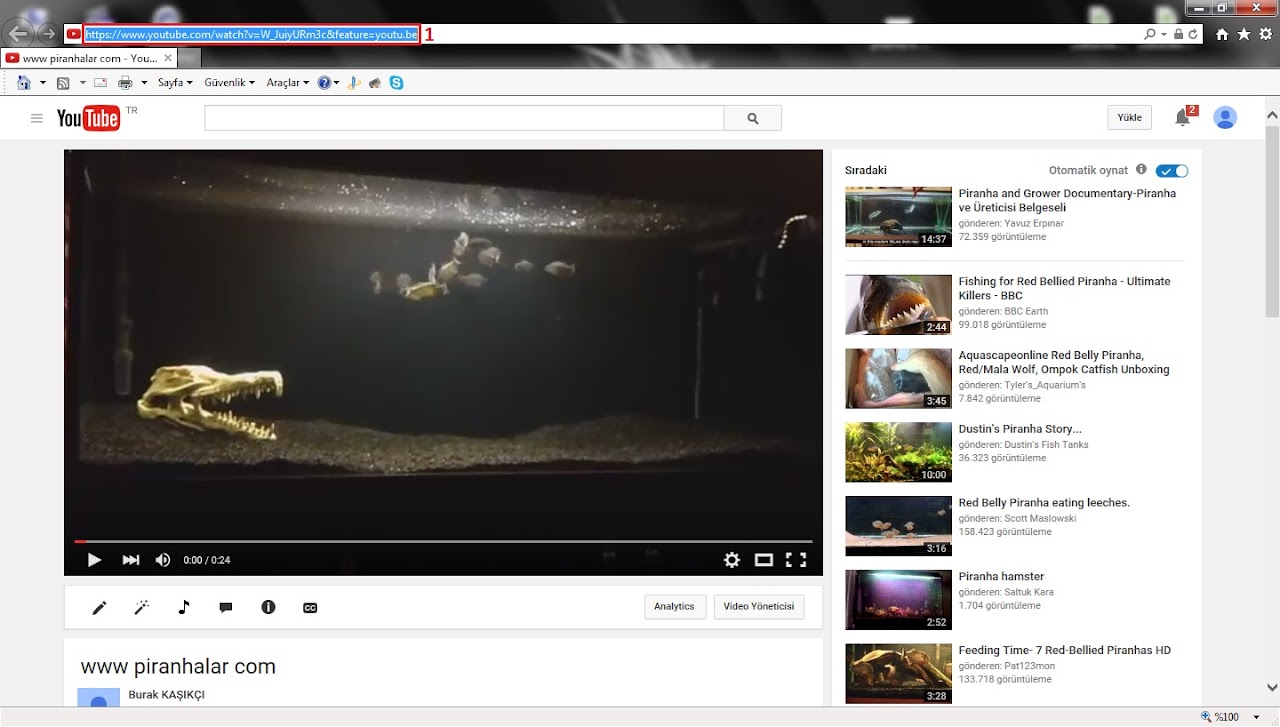
Task: Open the Sayfa menu
Action: point(176,83)
